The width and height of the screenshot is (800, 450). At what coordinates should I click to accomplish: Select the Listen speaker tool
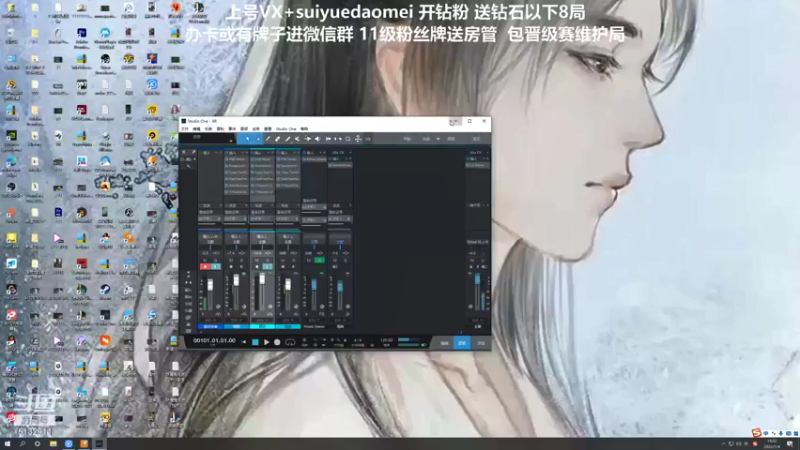click(x=317, y=138)
